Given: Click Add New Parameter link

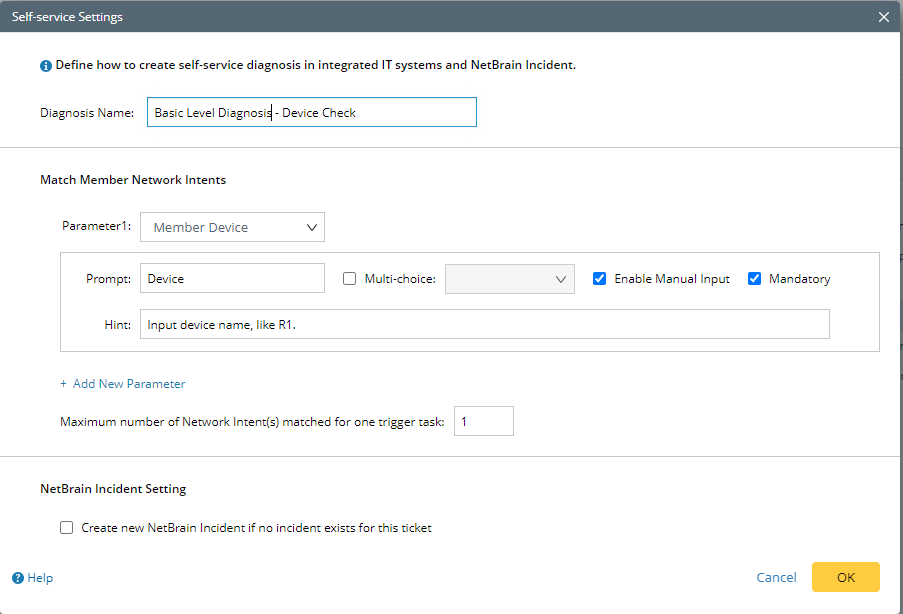Looking at the screenshot, I should coord(123,384).
